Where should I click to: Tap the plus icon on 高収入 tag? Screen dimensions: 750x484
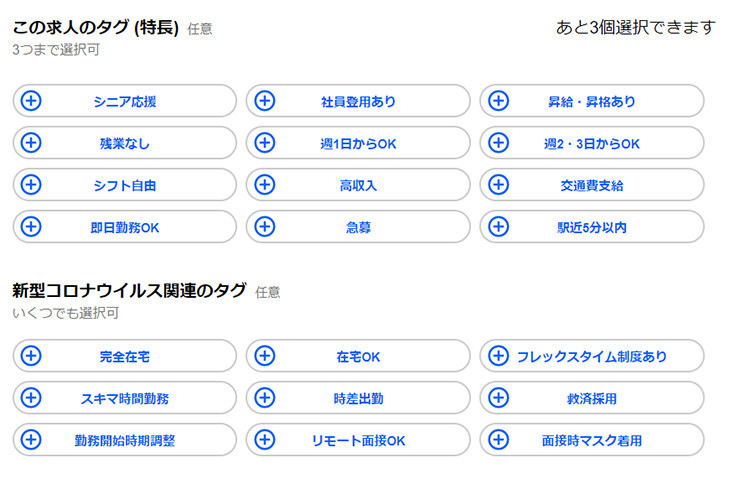click(265, 185)
